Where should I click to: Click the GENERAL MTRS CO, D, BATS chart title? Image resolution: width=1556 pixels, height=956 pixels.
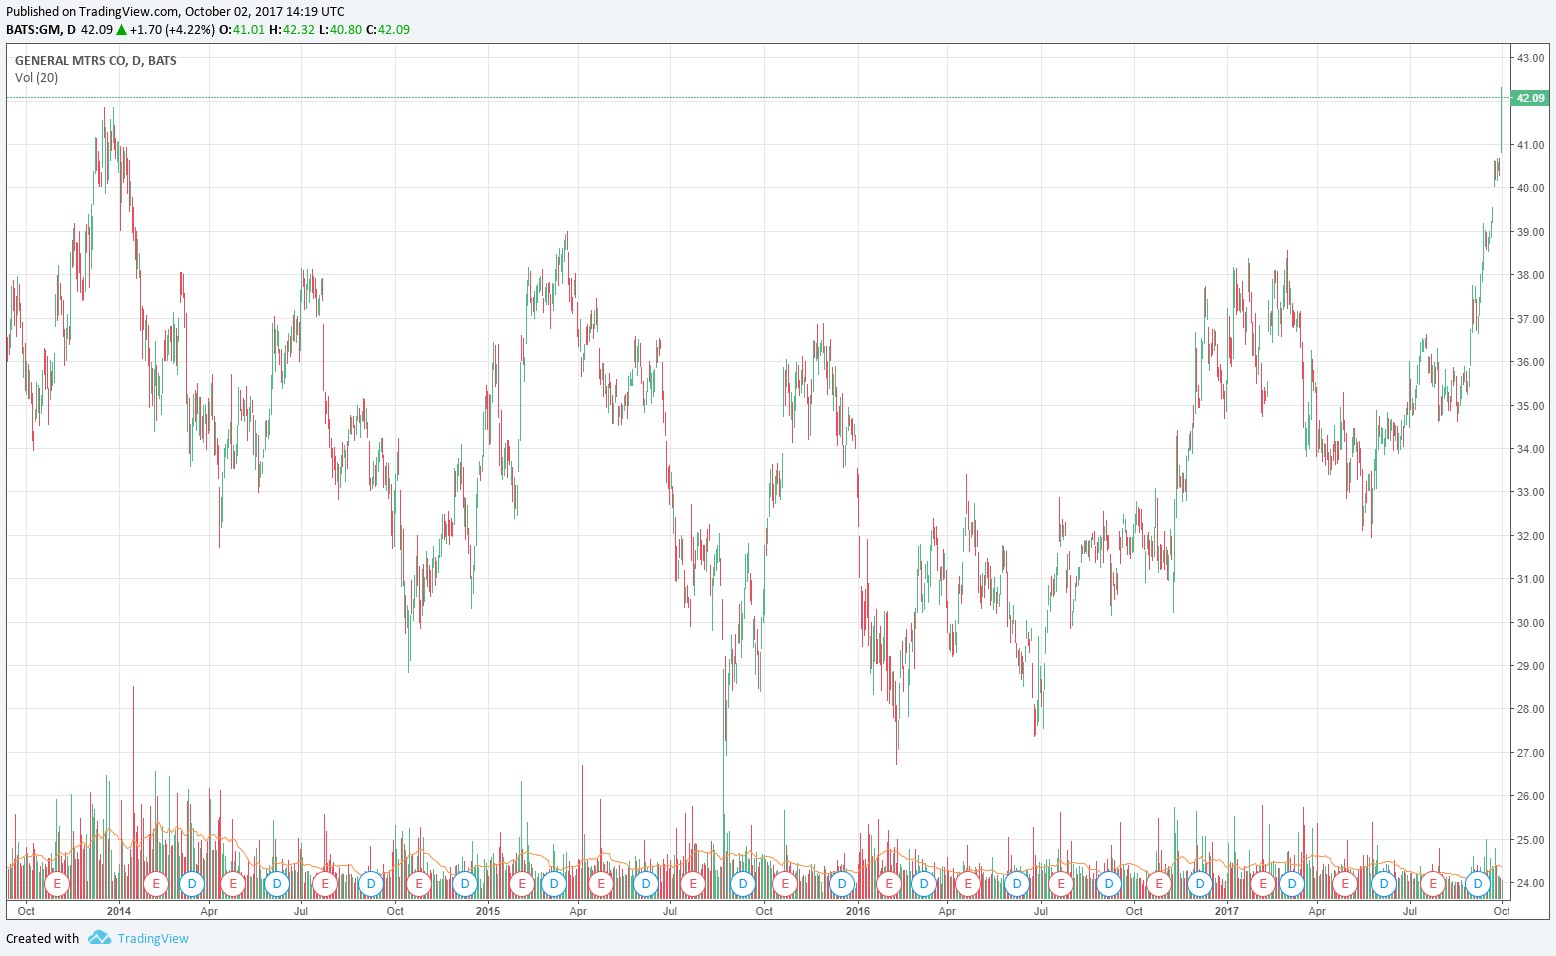(x=95, y=60)
